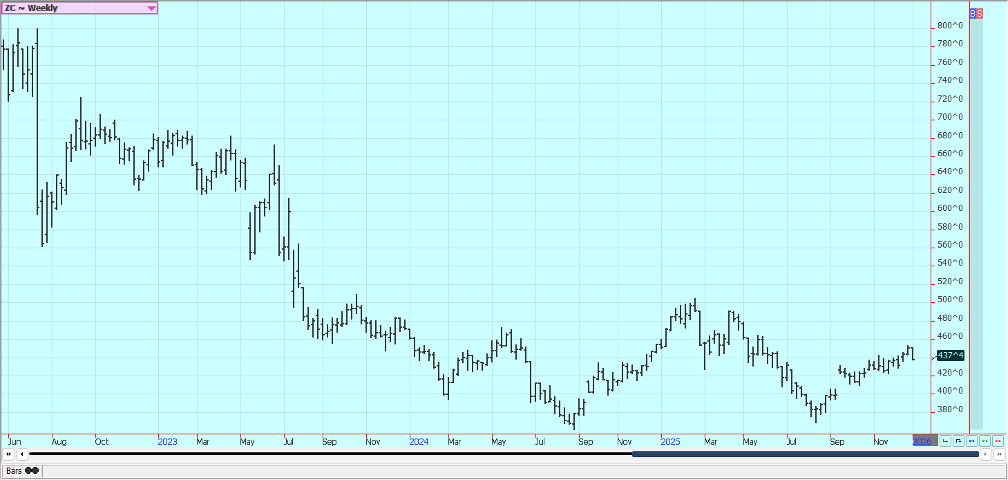1008x480 pixels.
Task: Click the 2024 label on time axis
Action: [x=419, y=440]
